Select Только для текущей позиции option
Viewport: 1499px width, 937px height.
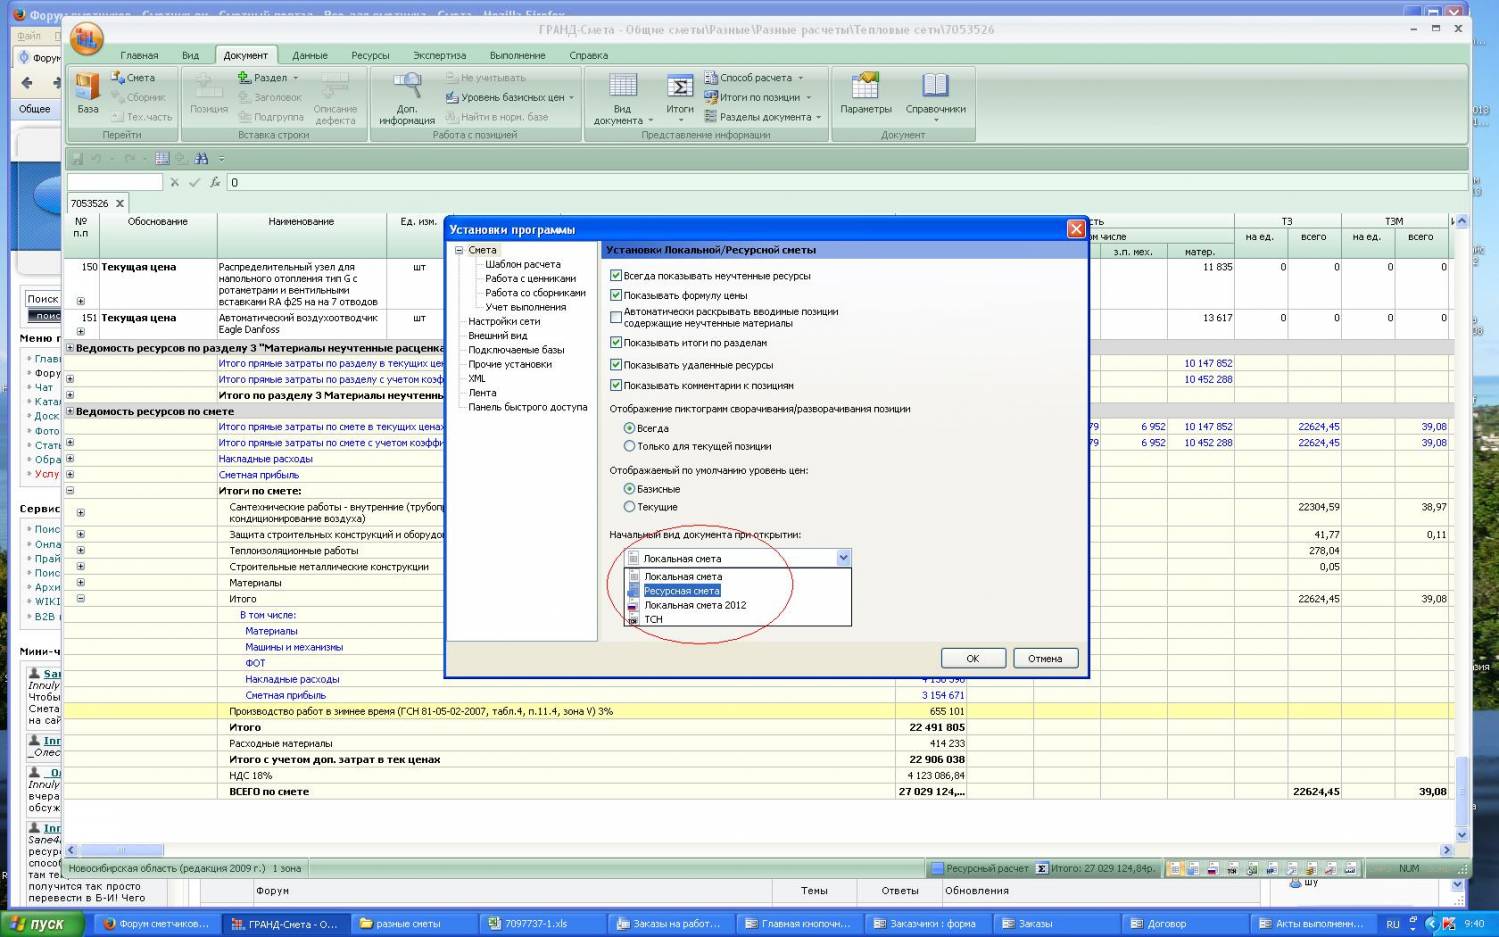629,446
